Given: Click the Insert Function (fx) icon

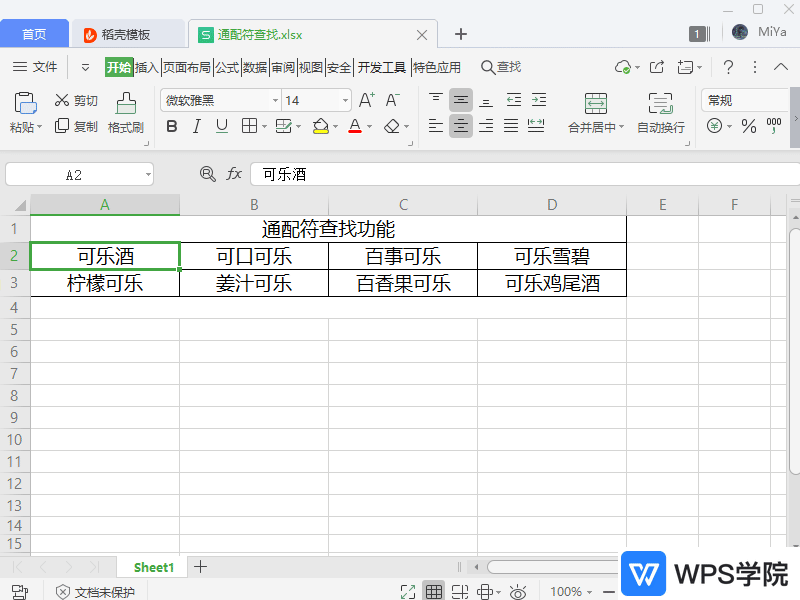Looking at the screenshot, I should pos(234,173).
